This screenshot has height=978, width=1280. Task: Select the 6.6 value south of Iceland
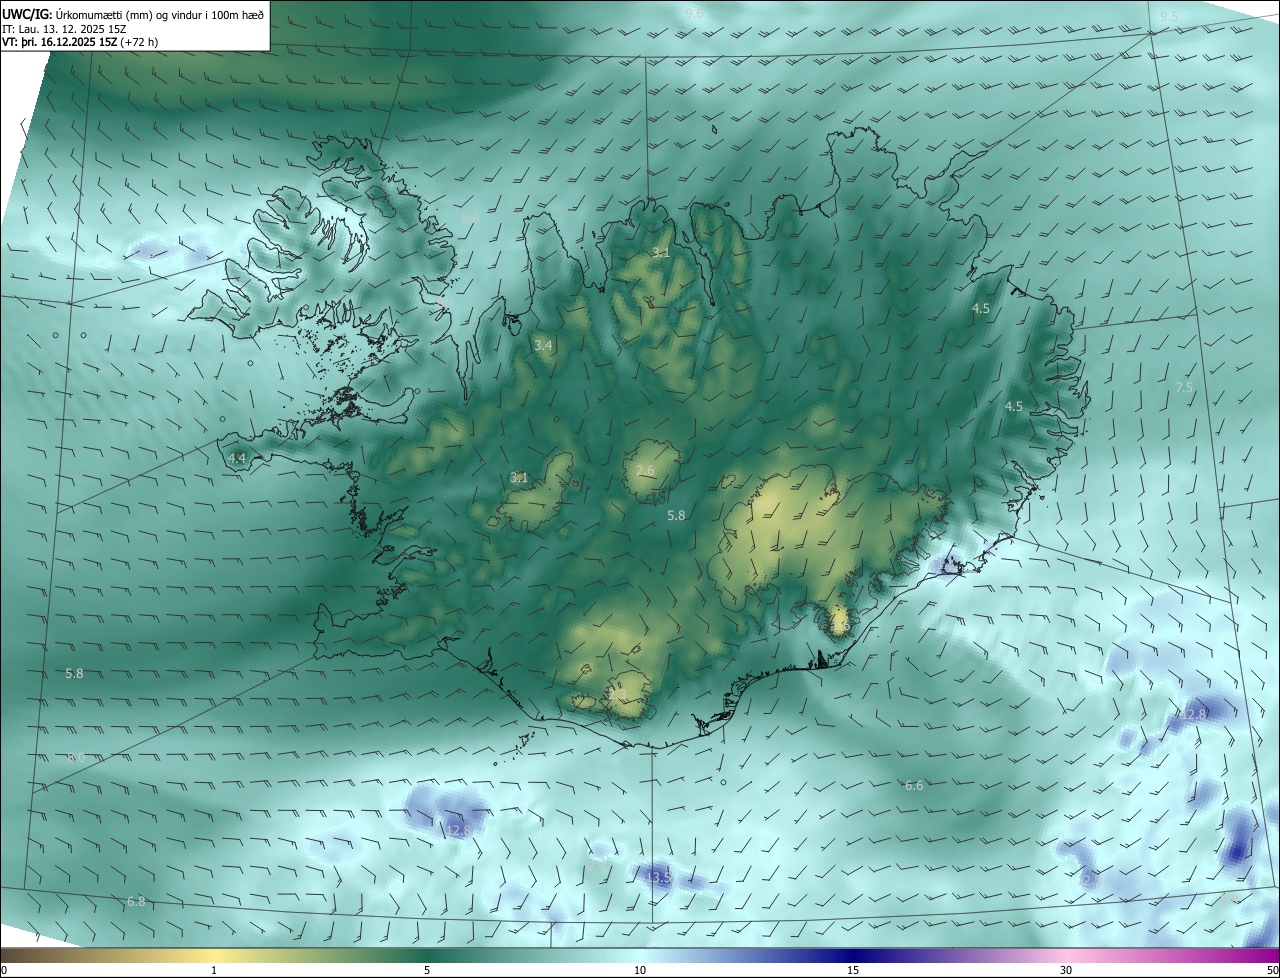(x=914, y=786)
